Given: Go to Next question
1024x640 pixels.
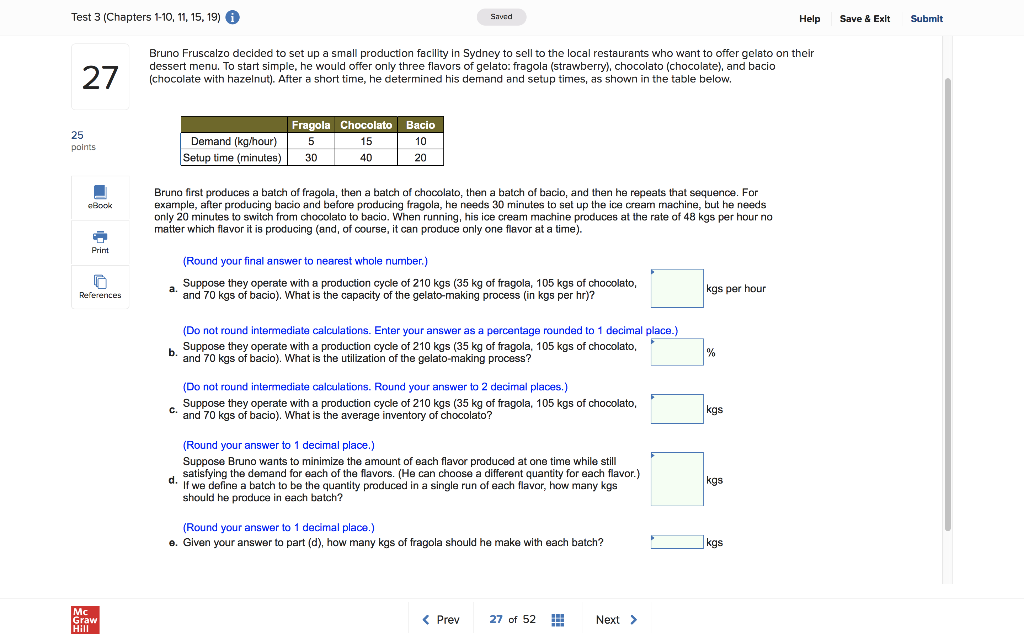Looking at the screenshot, I should coord(616,620).
